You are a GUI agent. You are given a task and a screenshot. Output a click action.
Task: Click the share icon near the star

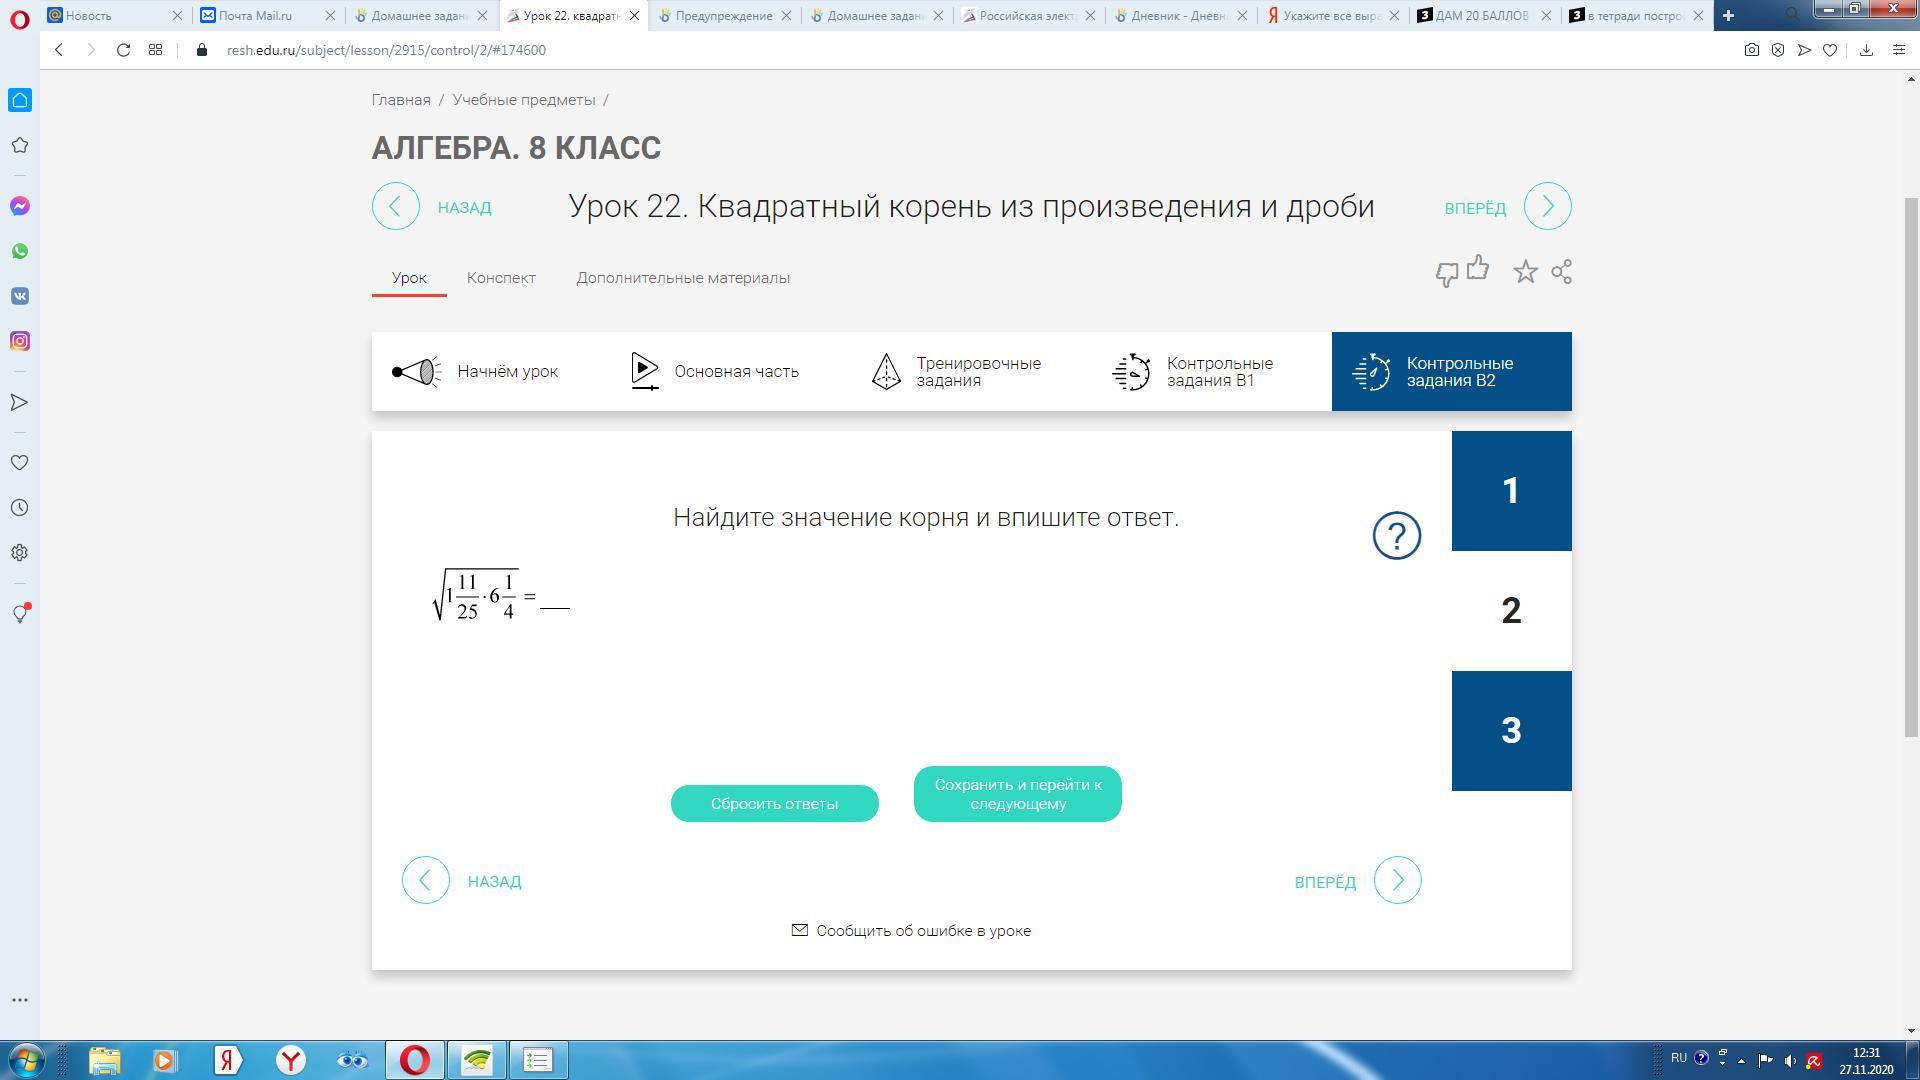1561,272
